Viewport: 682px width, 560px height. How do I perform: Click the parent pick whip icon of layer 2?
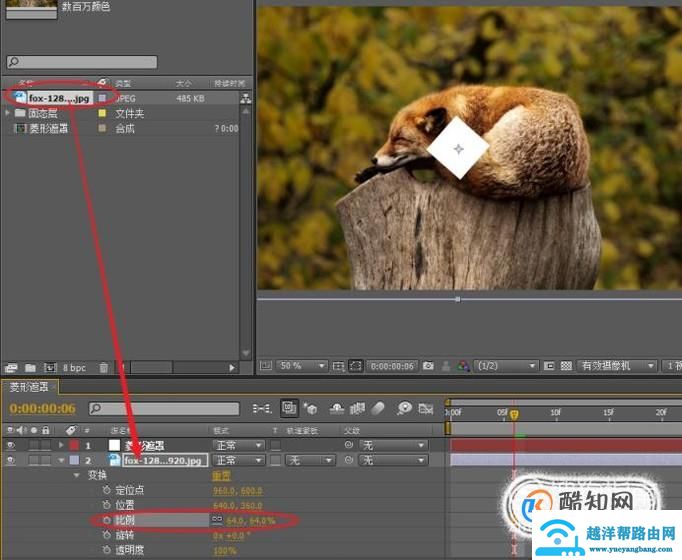click(x=348, y=460)
